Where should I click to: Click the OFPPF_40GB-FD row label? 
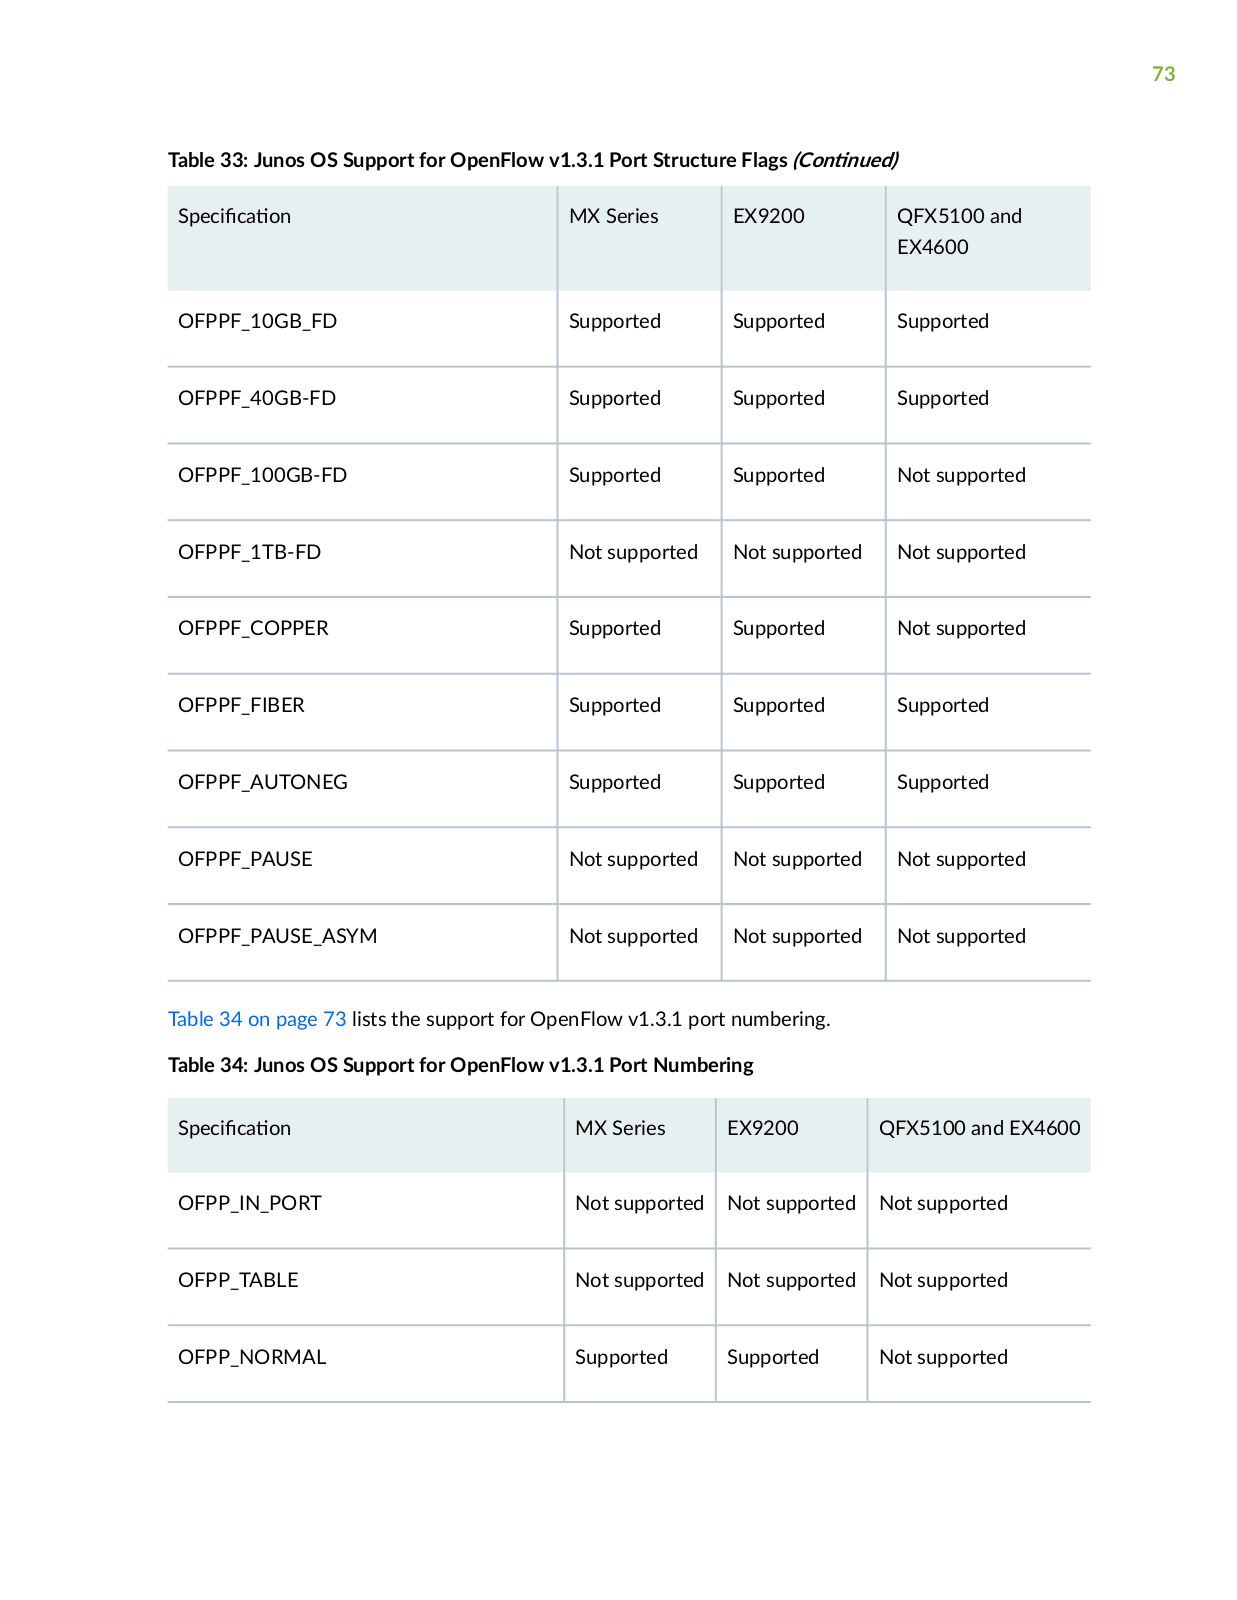[257, 398]
